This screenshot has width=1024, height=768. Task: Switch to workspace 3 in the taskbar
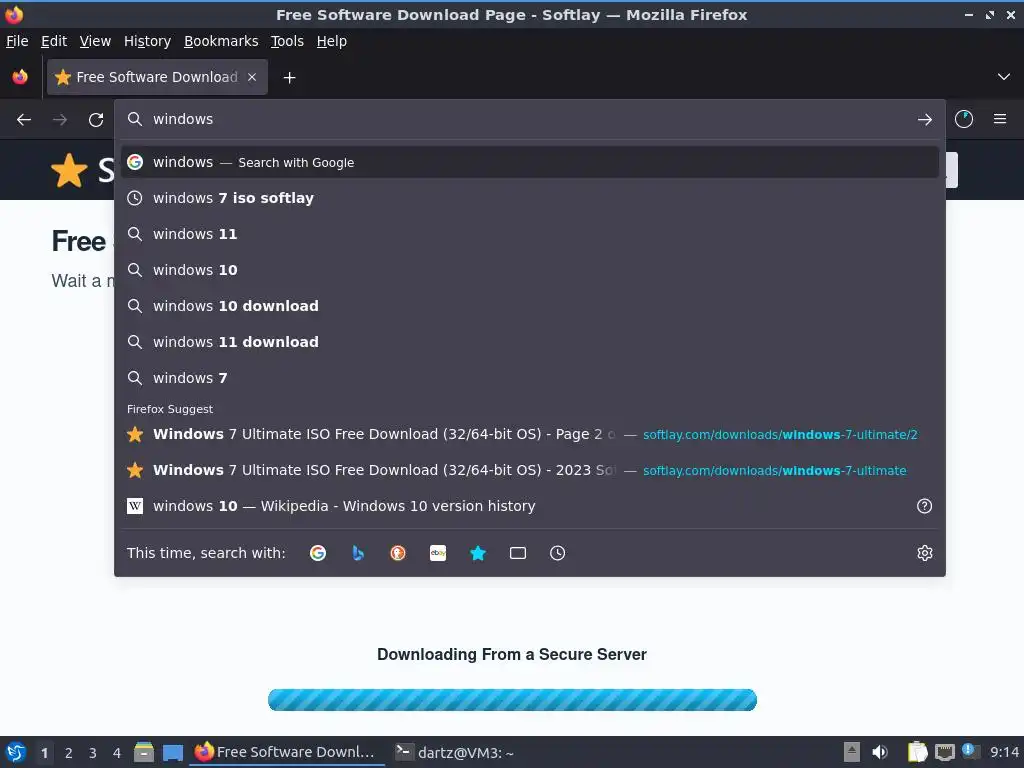tap(93, 753)
